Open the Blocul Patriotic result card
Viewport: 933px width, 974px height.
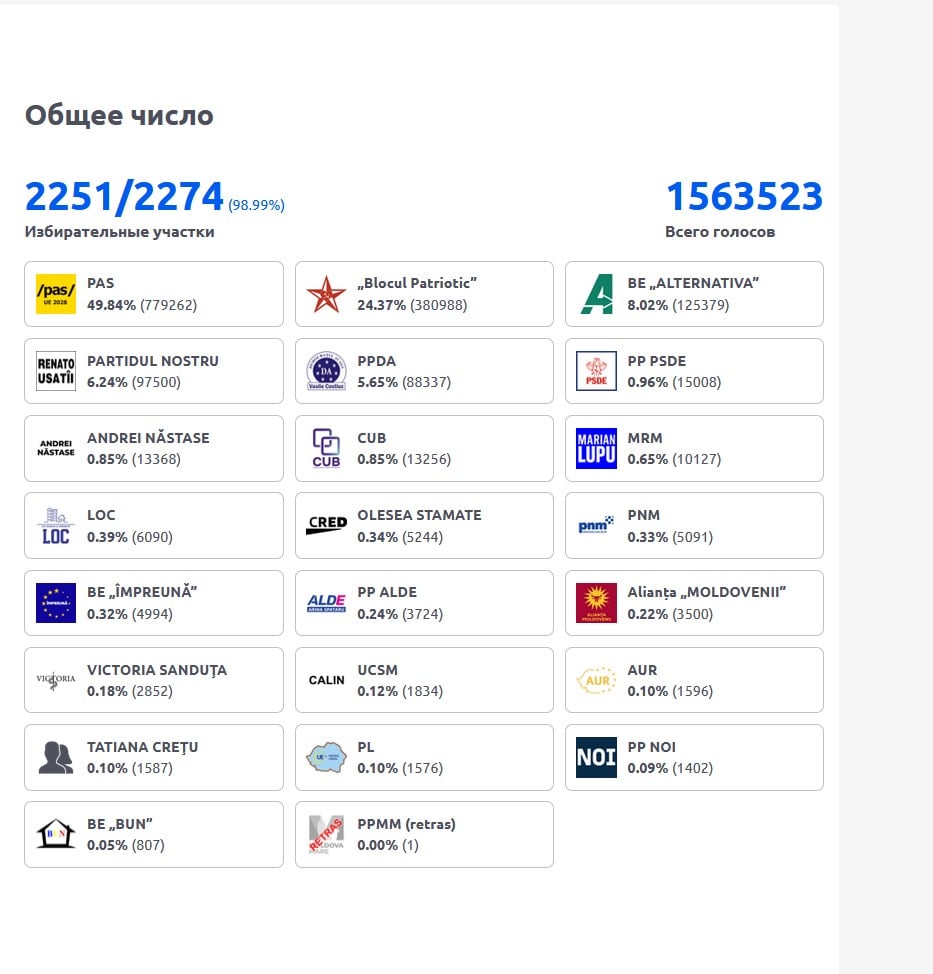point(424,294)
